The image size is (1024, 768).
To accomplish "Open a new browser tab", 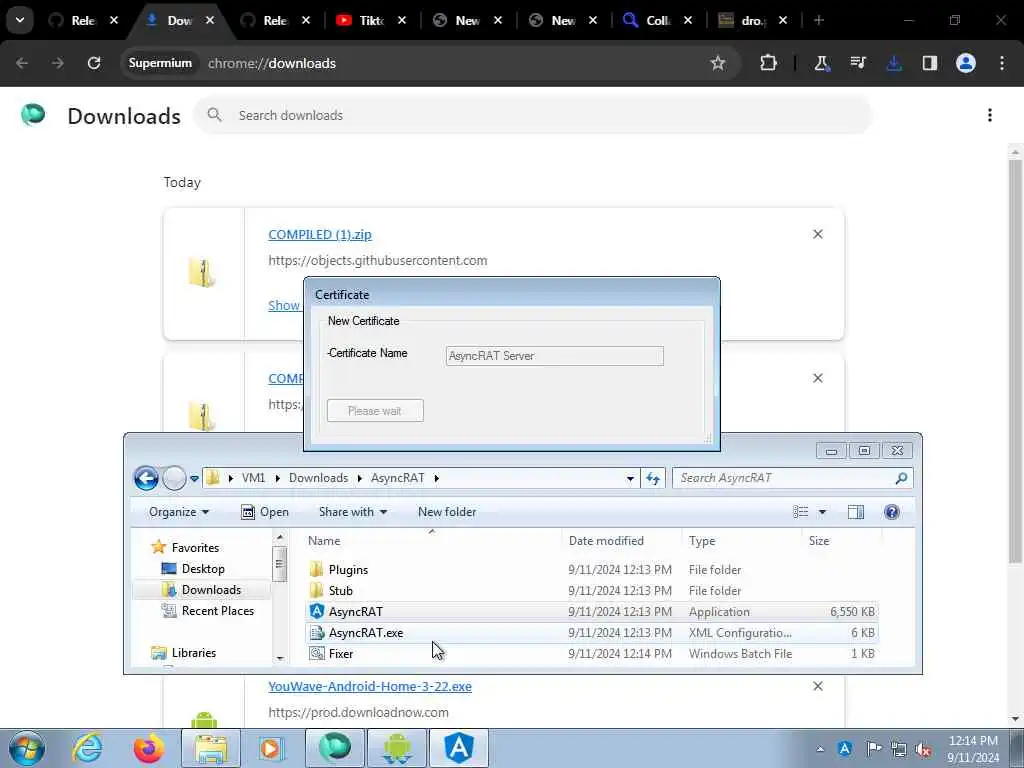I will pyautogui.click(x=818, y=20).
